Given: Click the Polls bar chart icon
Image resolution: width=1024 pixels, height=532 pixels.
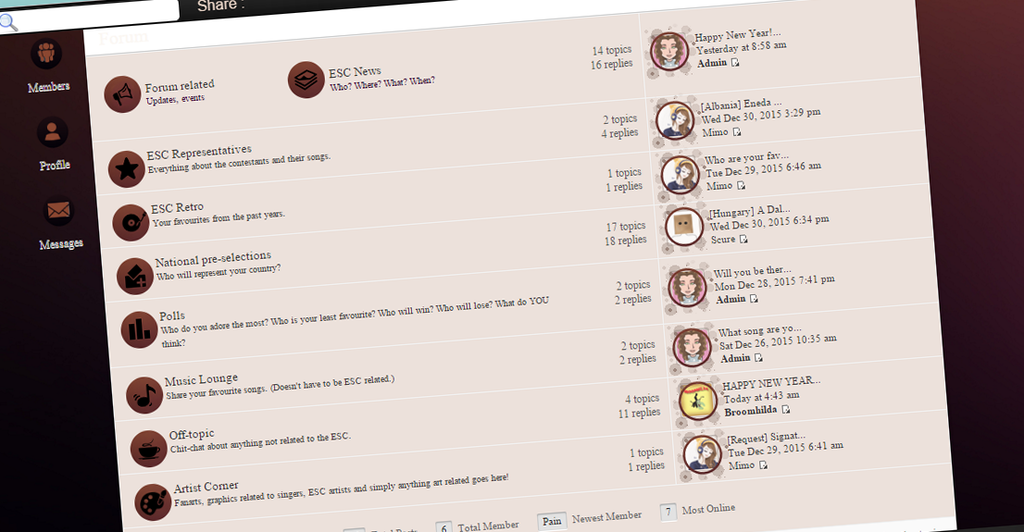Looking at the screenshot, I should click(x=140, y=330).
